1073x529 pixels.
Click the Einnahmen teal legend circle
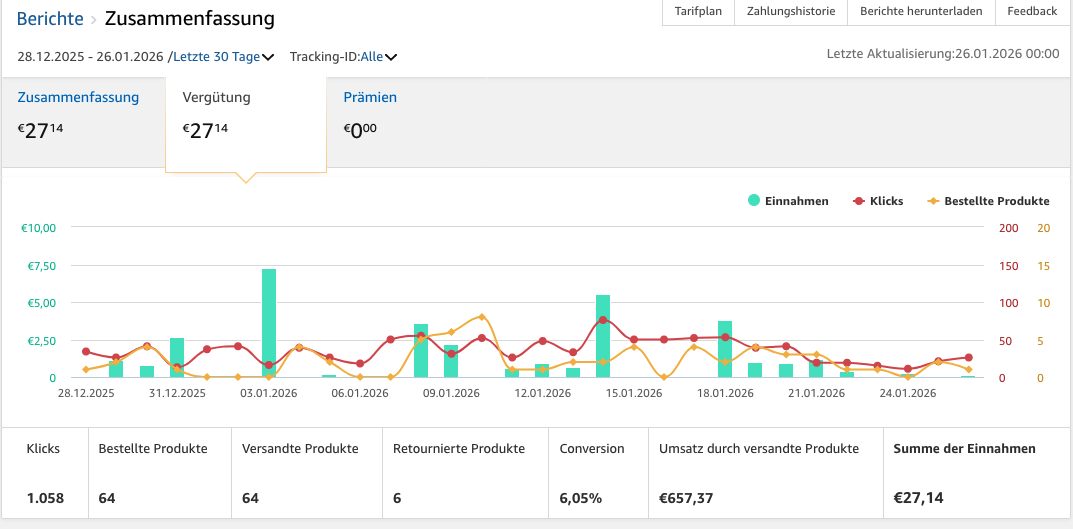click(x=754, y=201)
